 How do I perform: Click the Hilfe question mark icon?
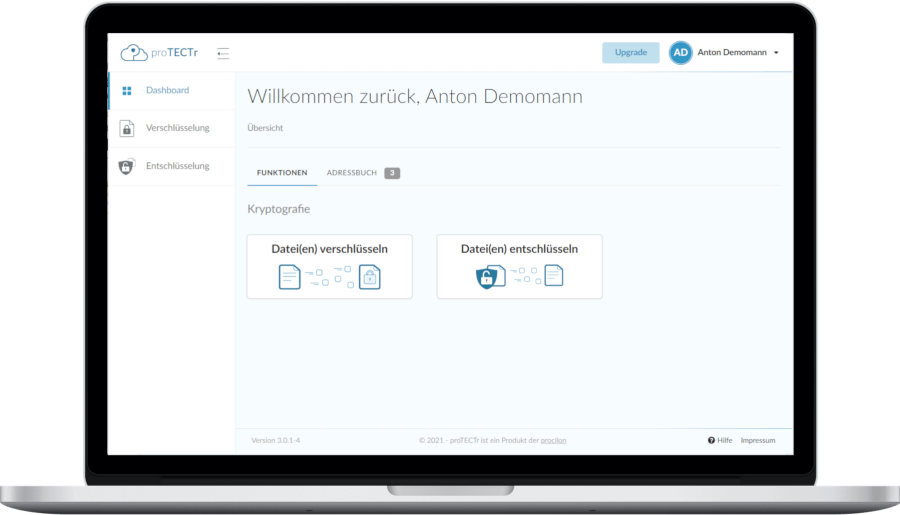(711, 440)
